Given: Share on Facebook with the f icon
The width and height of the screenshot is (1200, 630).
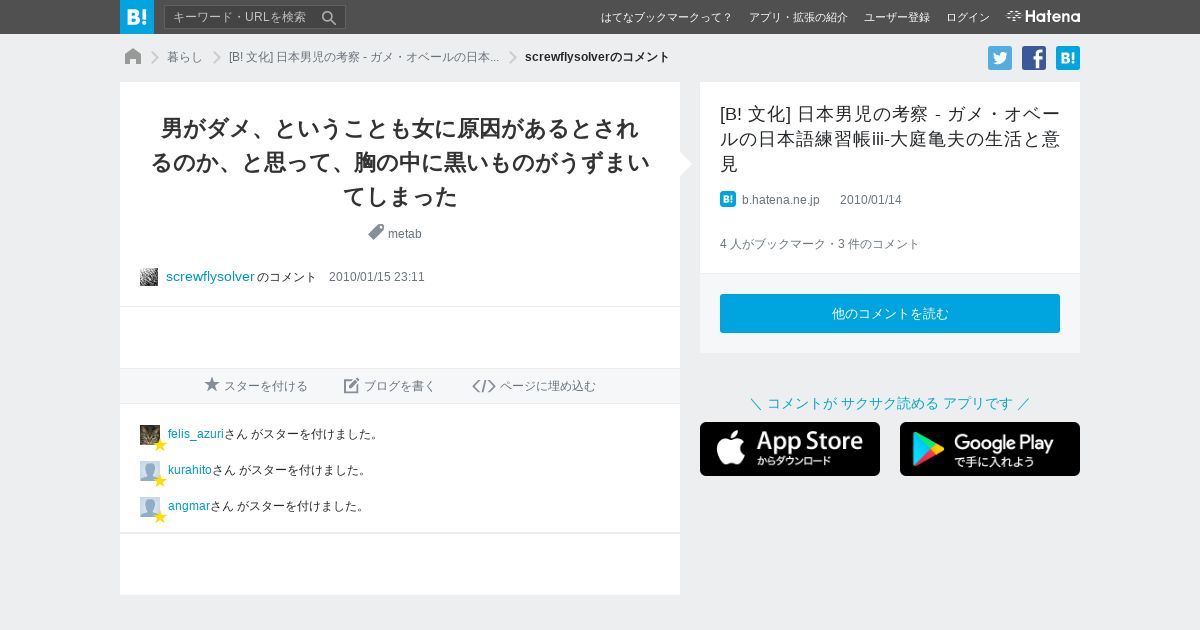Looking at the screenshot, I should [x=1034, y=58].
